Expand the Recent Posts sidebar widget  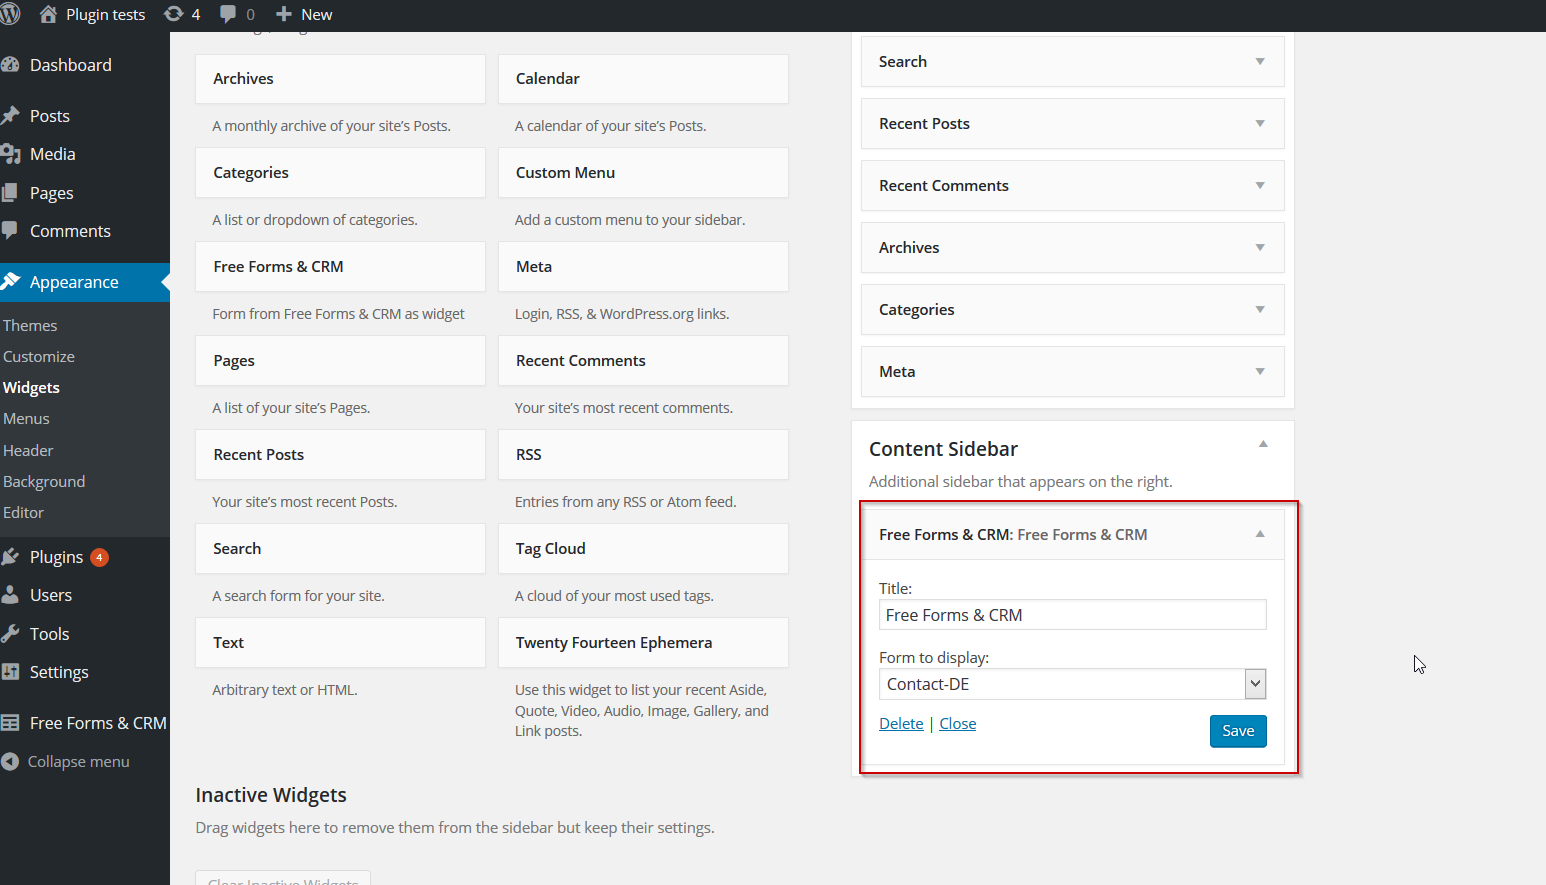pyautogui.click(x=1260, y=124)
